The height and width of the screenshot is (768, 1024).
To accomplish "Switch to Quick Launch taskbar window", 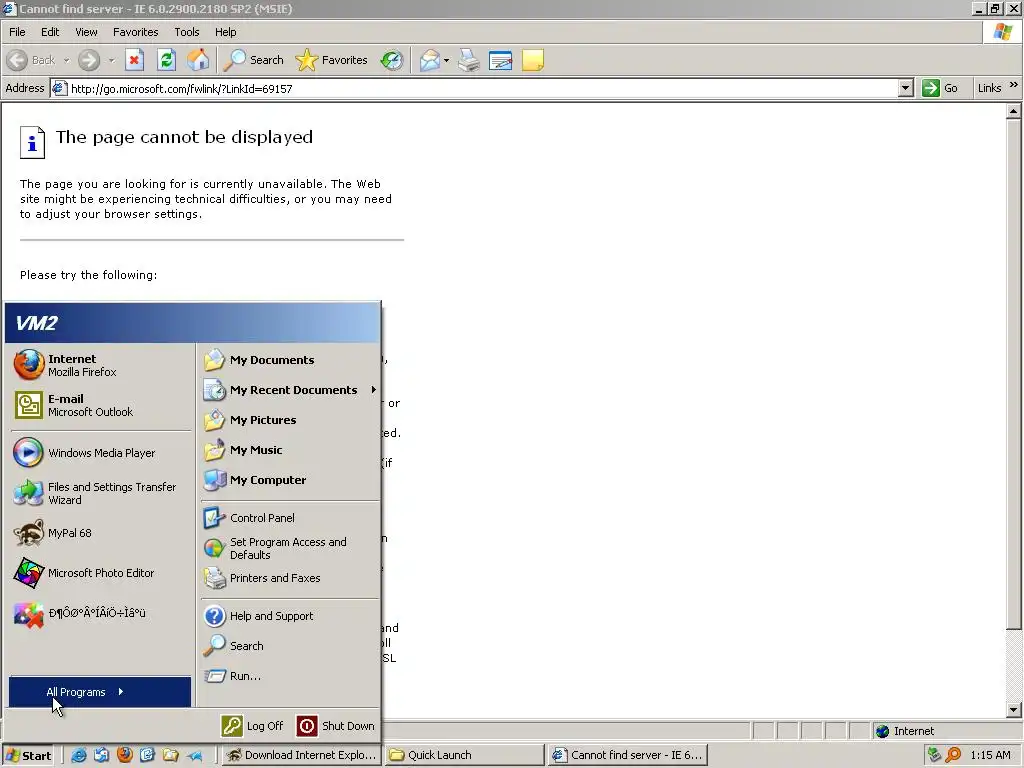I will [x=464, y=755].
